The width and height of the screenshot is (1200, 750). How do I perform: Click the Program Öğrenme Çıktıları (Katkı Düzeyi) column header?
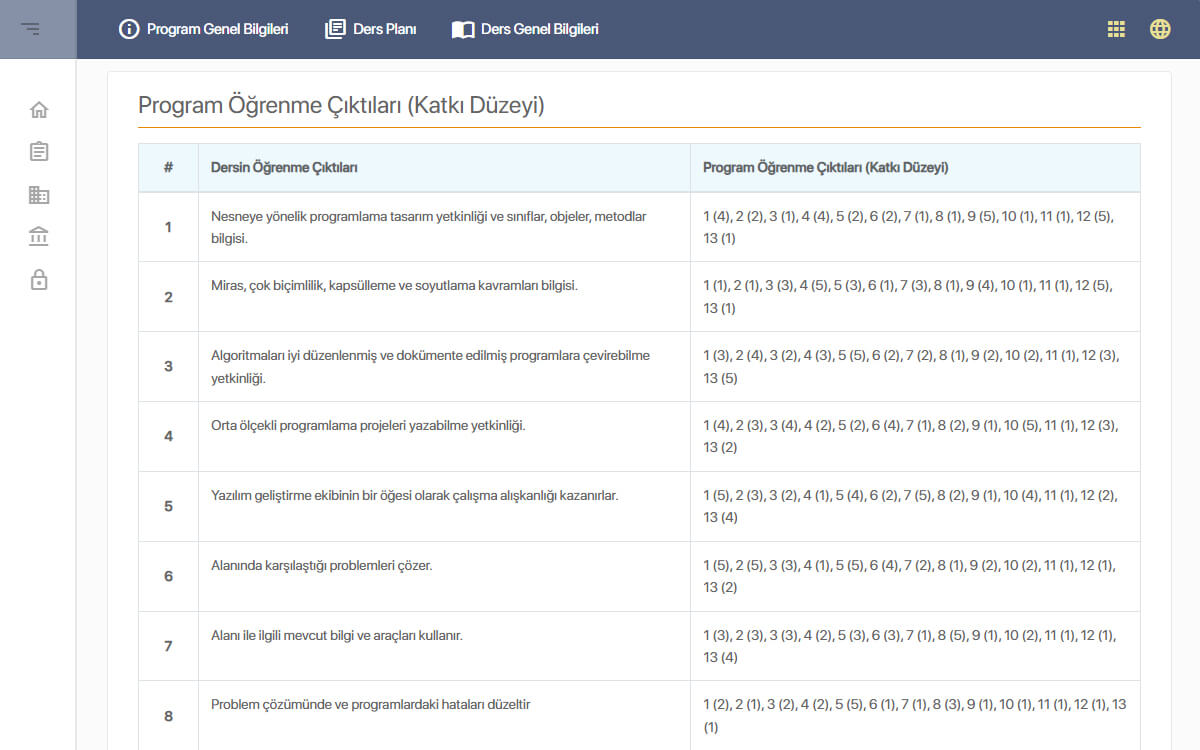[x=826, y=168]
